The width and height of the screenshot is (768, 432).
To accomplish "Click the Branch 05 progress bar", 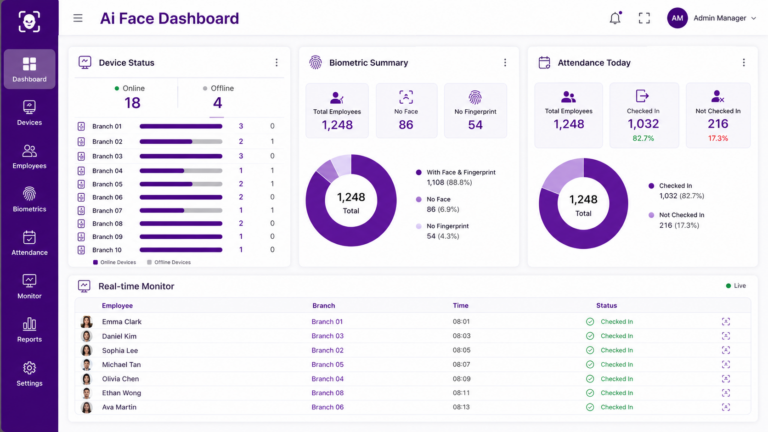I will coord(181,184).
